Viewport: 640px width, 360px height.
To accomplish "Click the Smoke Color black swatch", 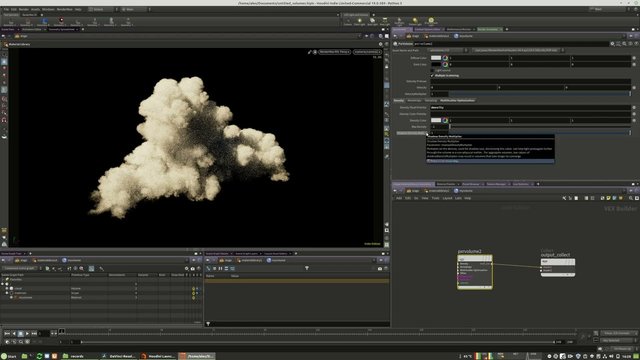I will (436, 64).
